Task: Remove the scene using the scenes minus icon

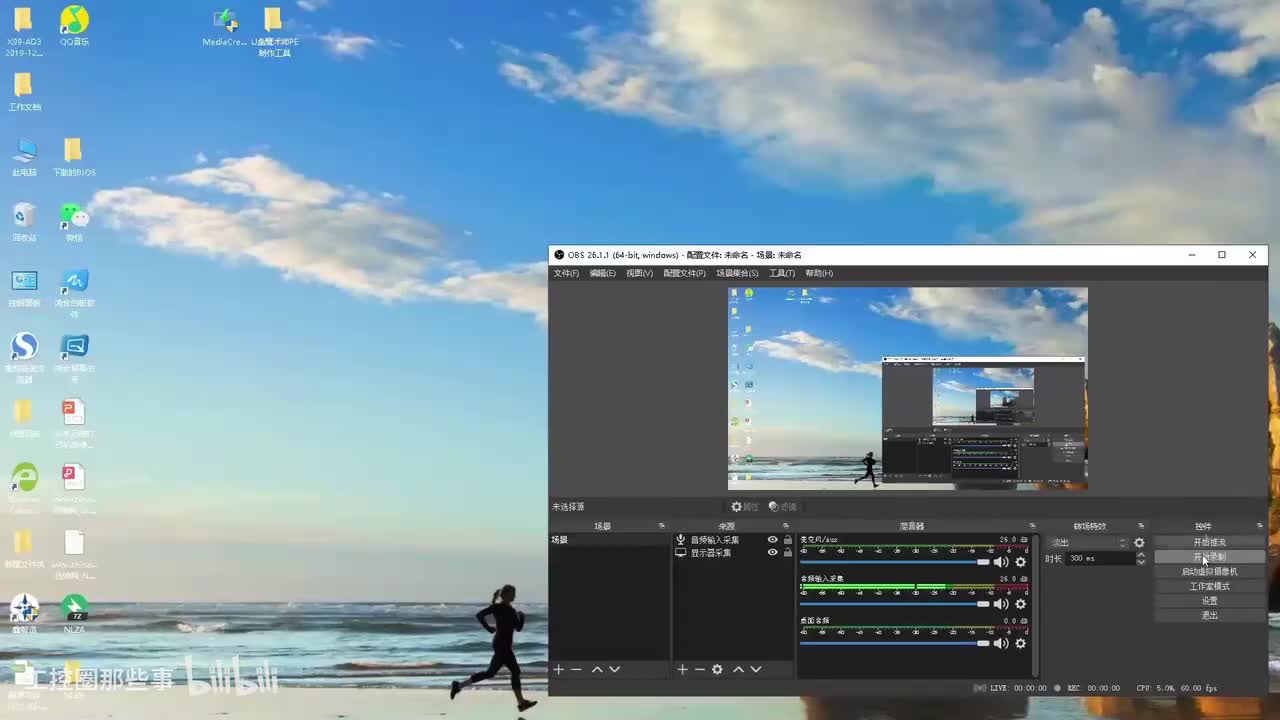Action: (x=576, y=669)
